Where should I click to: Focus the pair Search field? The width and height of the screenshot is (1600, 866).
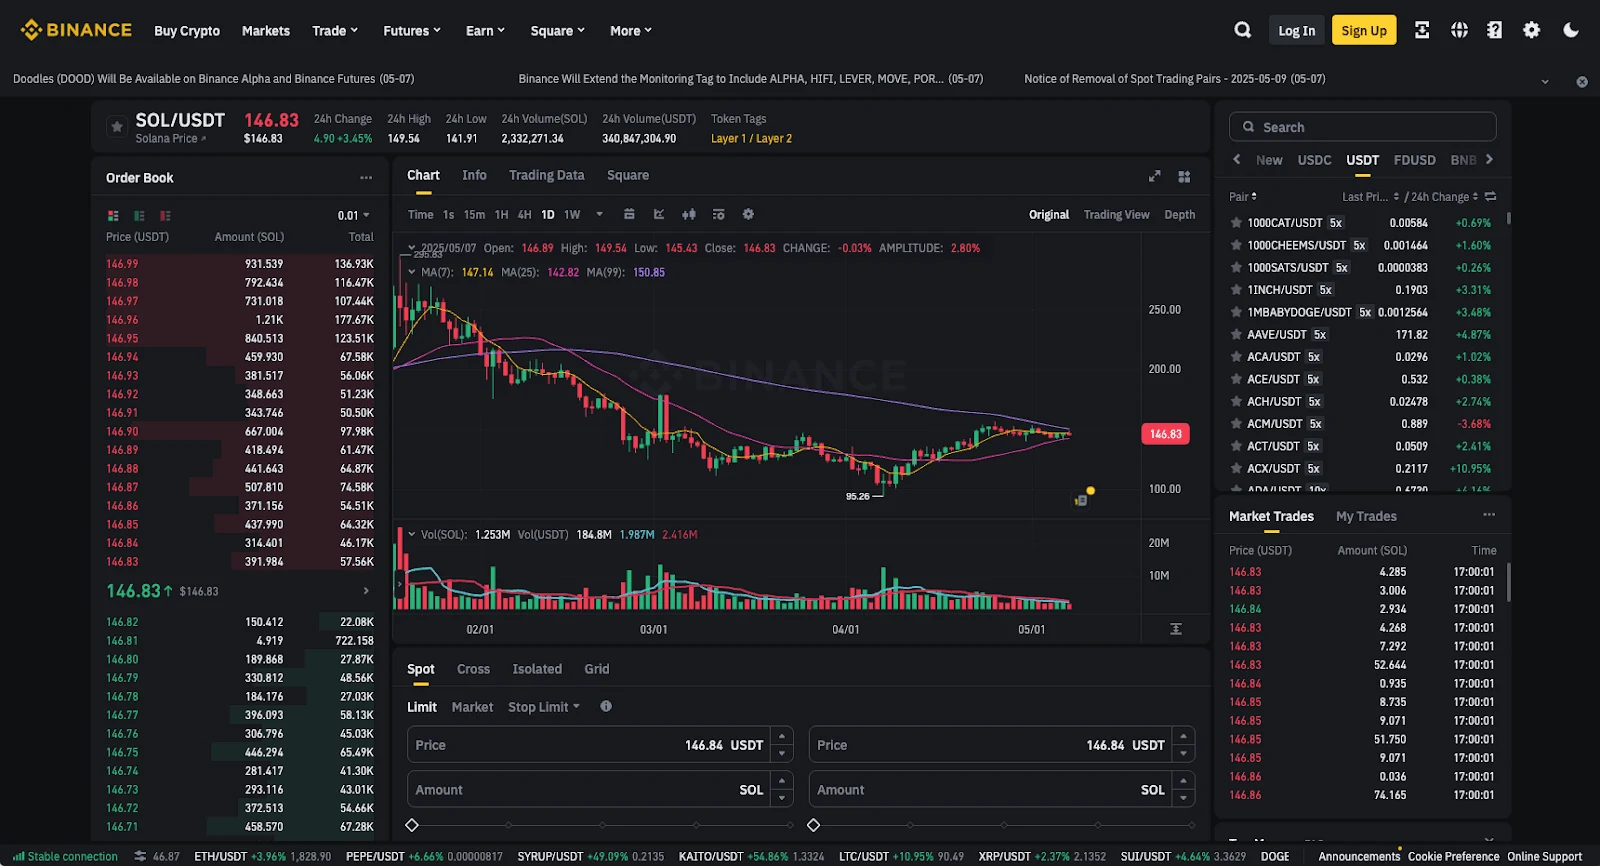click(x=1362, y=127)
